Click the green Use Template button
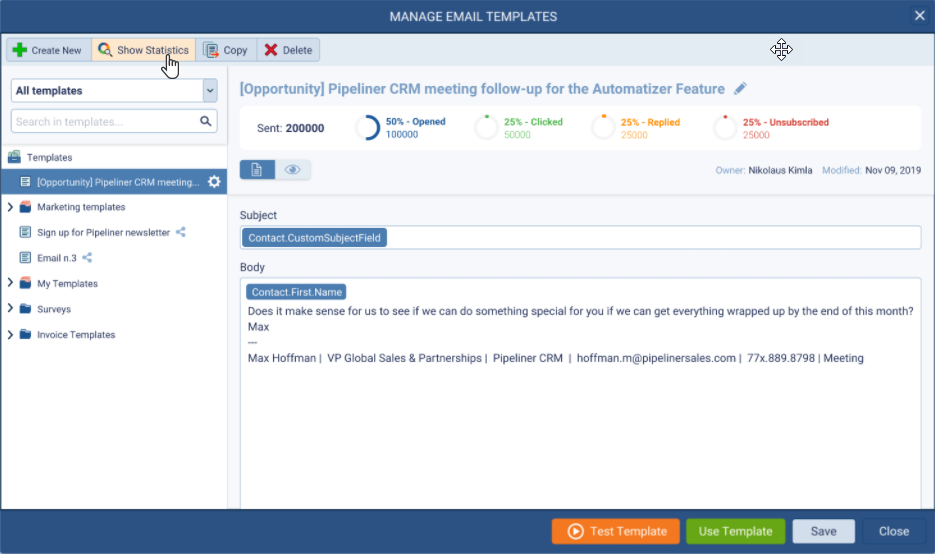 (735, 531)
